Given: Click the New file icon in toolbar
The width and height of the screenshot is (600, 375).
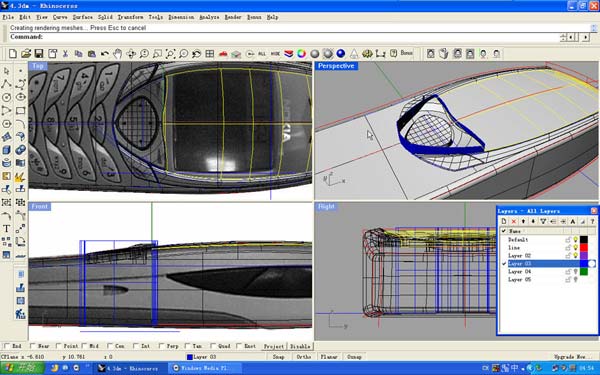Looking at the screenshot, I should 13,54.
